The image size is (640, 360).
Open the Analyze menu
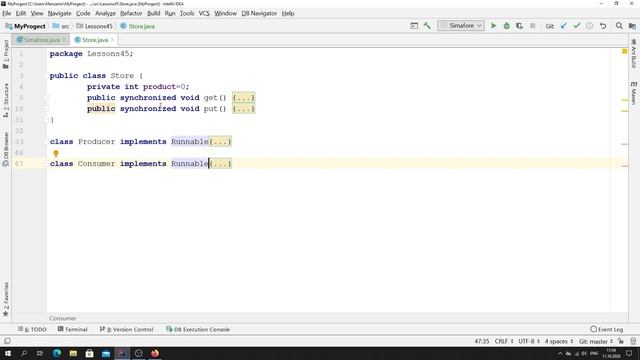tap(105, 13)
